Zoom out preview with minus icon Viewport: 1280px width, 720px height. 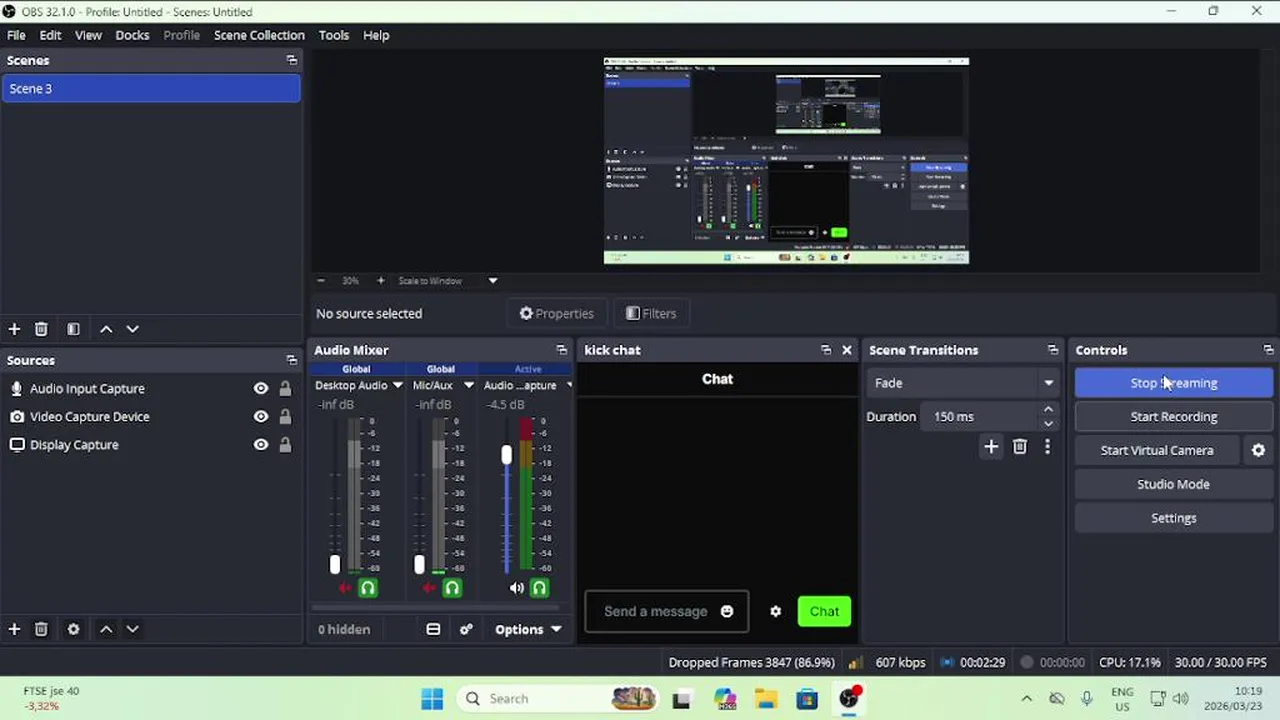(321, 281)
